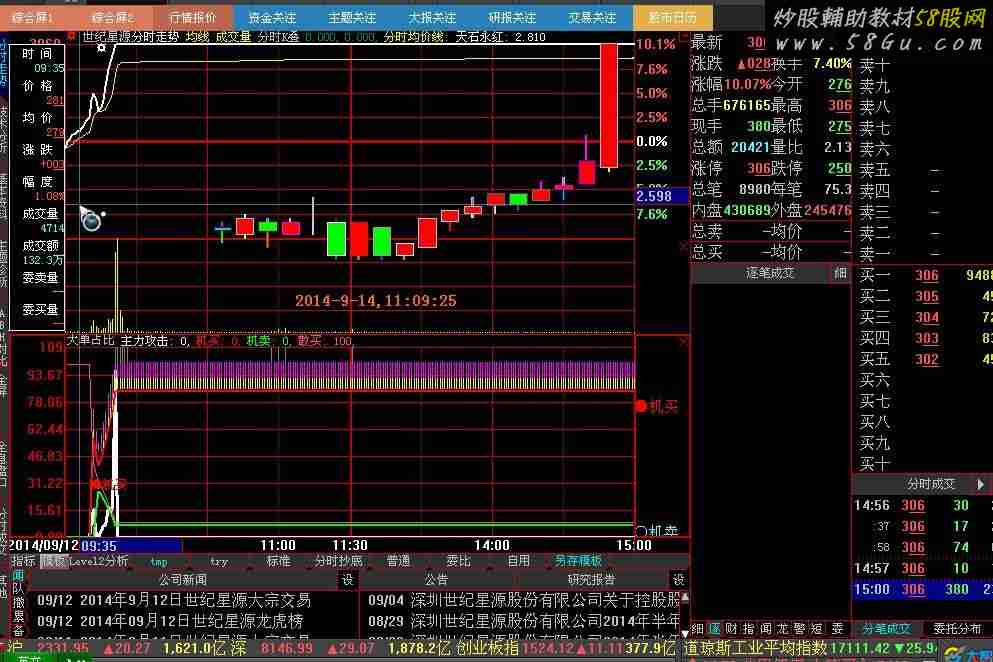
Task: Click the 机买 legend marker
Action: coord(657,407)
